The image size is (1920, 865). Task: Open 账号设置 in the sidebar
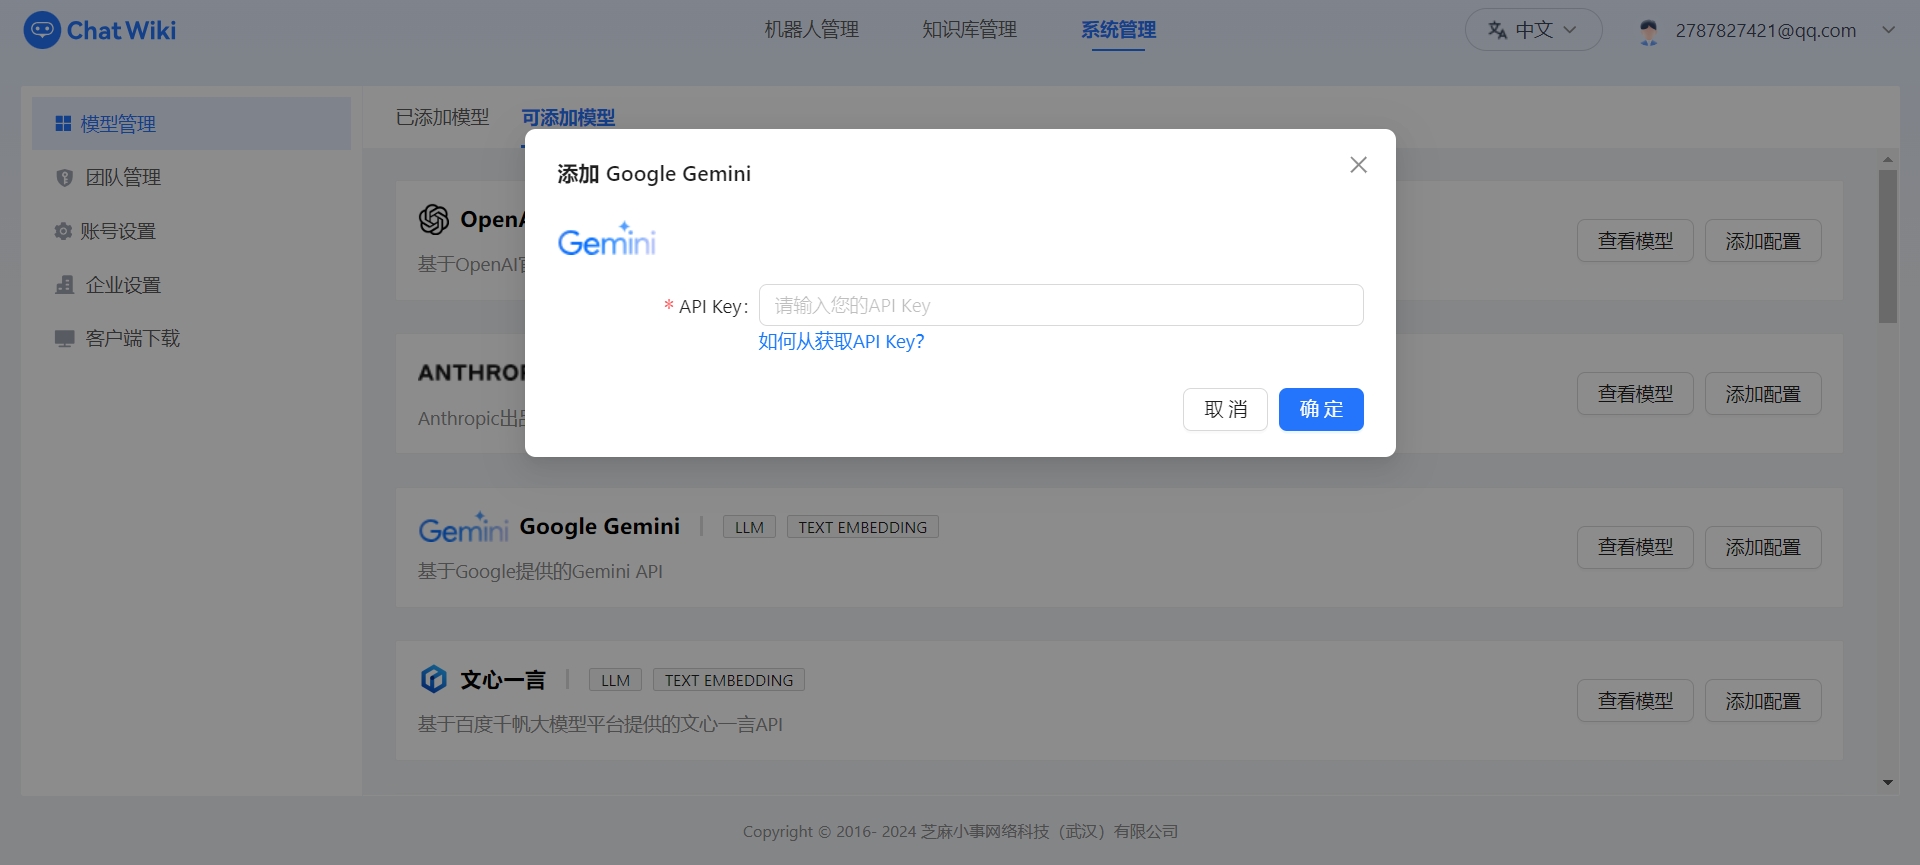pyautogui.click(x=191, y=231)
